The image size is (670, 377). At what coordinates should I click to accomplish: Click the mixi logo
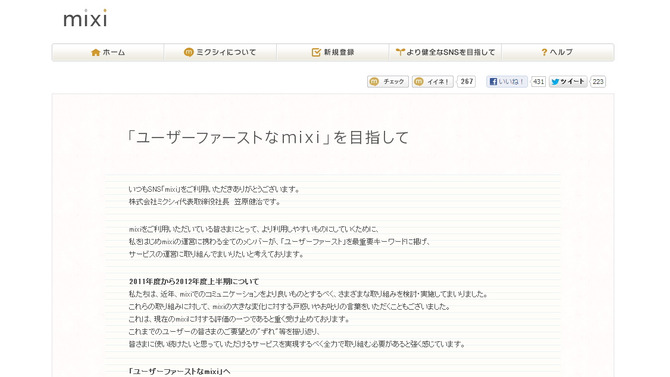coord(85,18)
